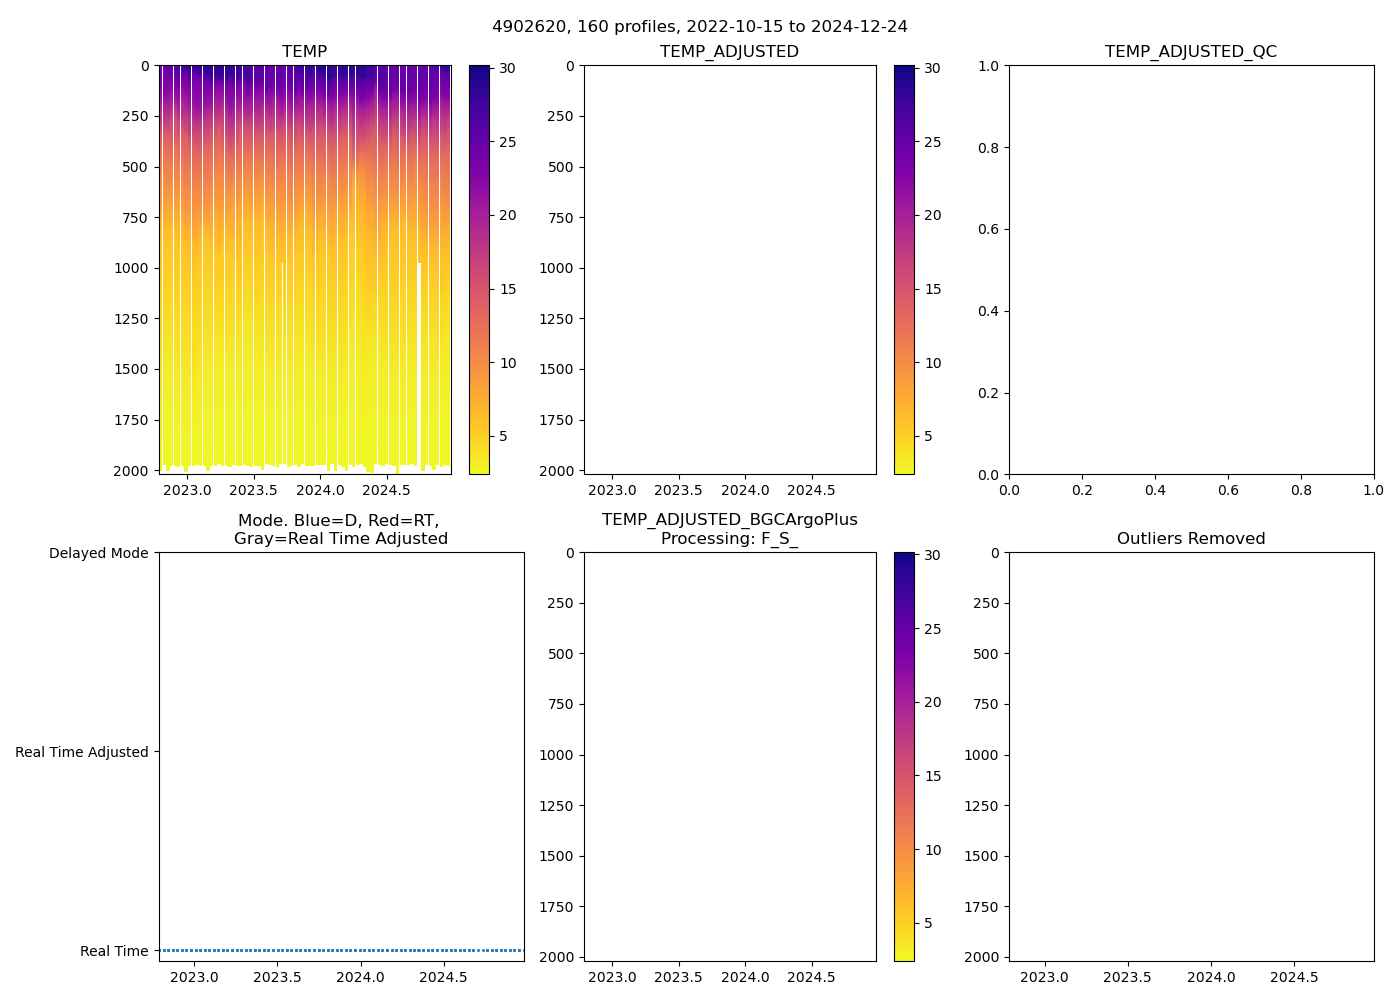This screenshot has height=1000, width=1400.
Task: Click the figure title starting with 4902620
Action: [x=699, y=27]
